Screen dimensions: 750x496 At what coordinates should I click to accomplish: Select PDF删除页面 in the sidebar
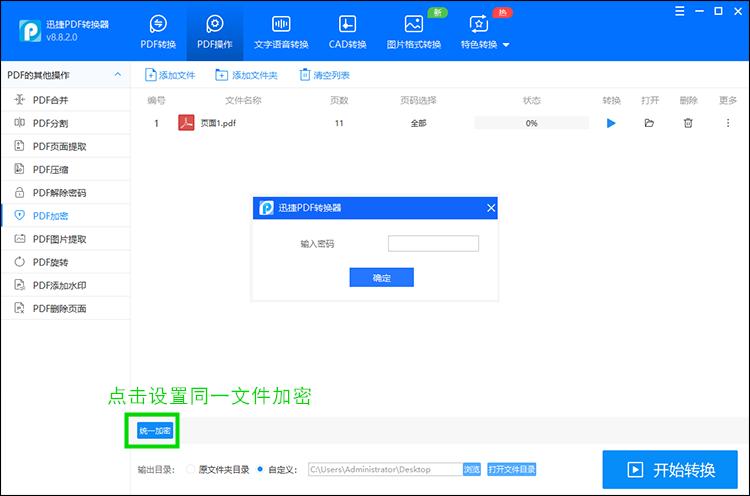tap(65, 309)
